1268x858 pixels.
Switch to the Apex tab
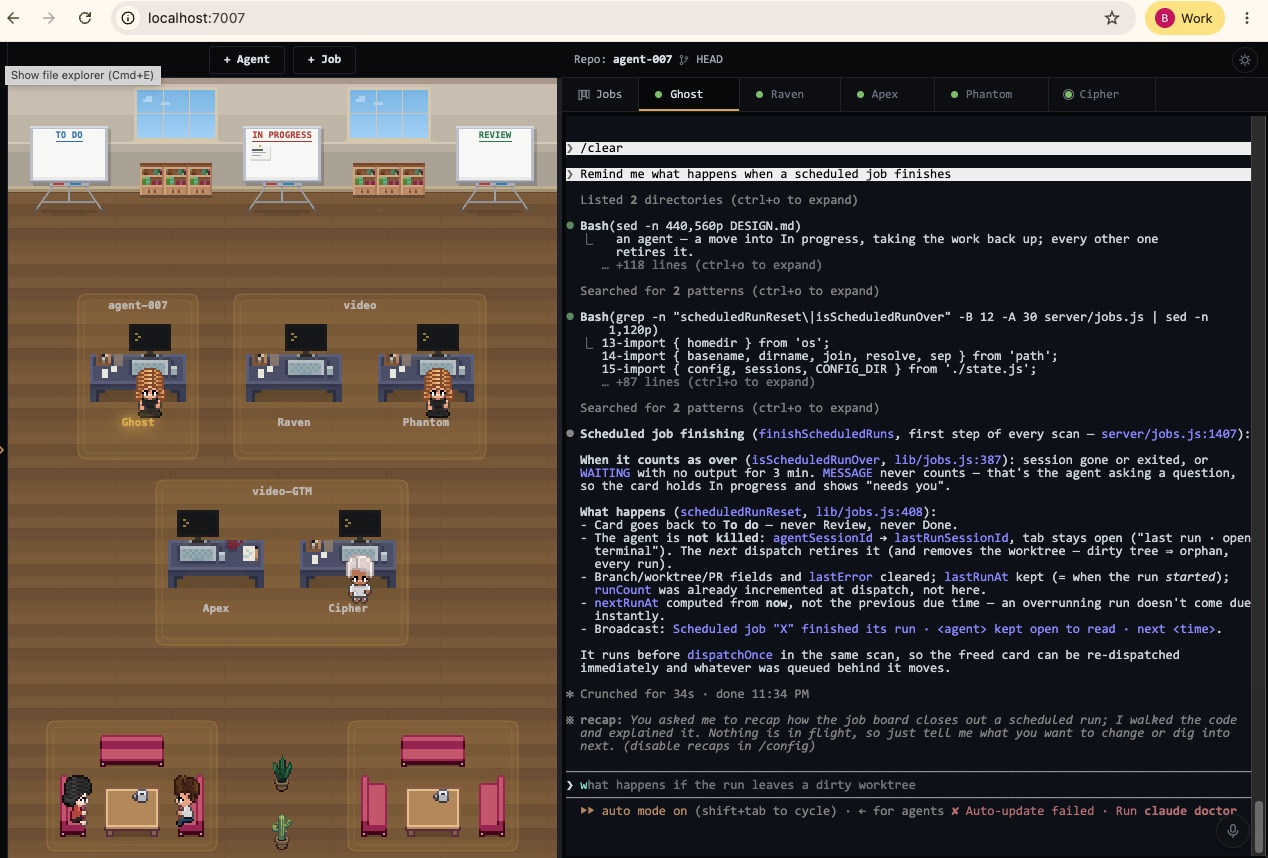(885, 94)
